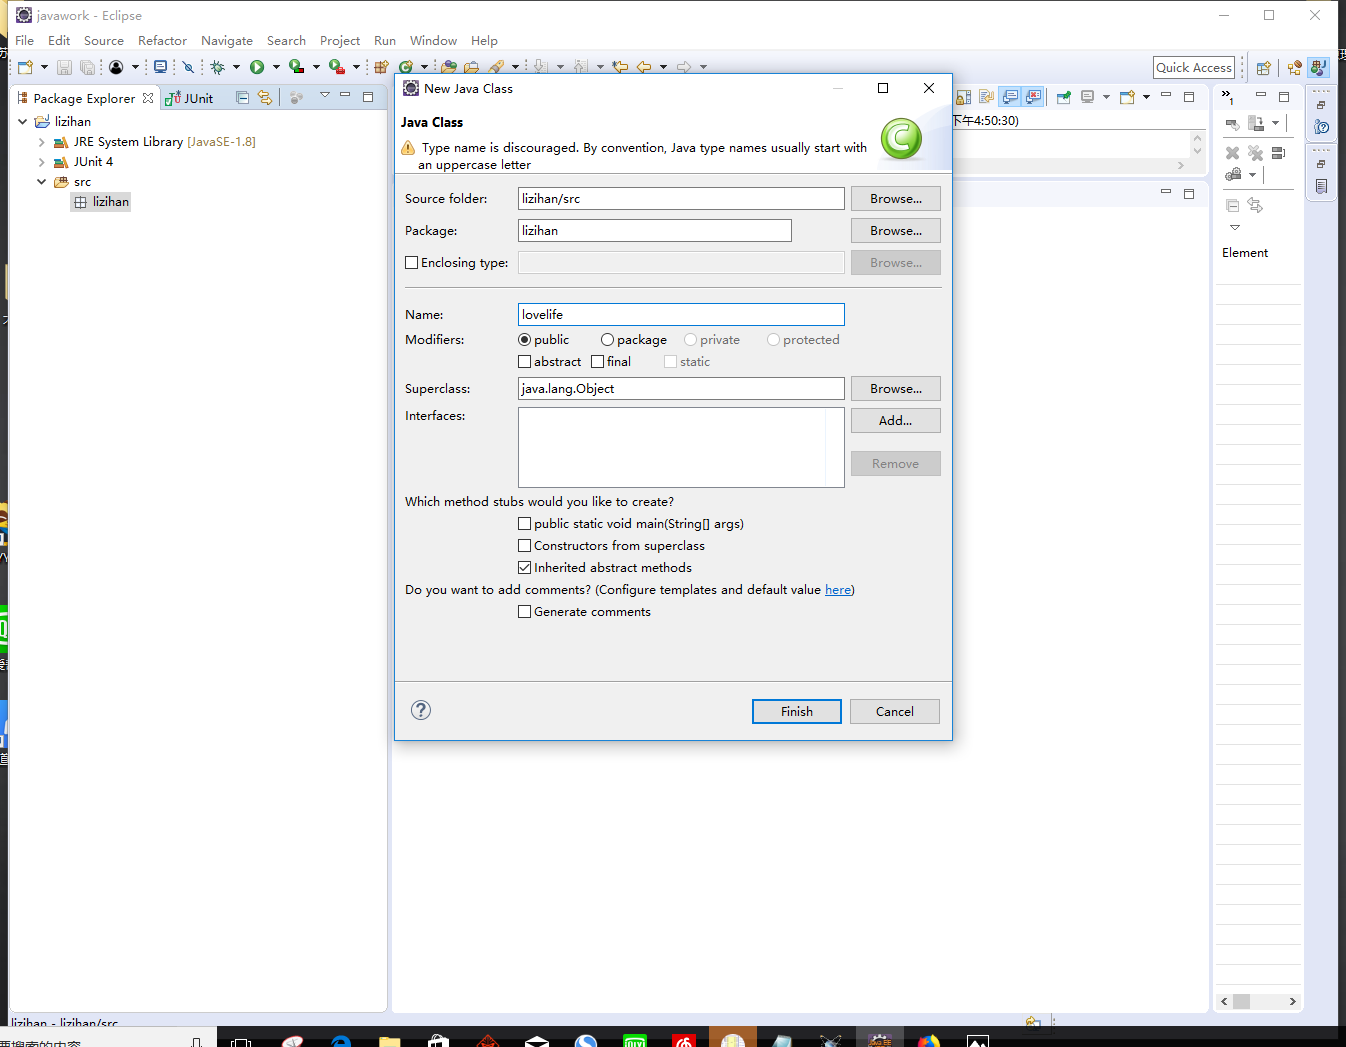Open the Debug button dropdown arrow

click(x=236, y=67)
